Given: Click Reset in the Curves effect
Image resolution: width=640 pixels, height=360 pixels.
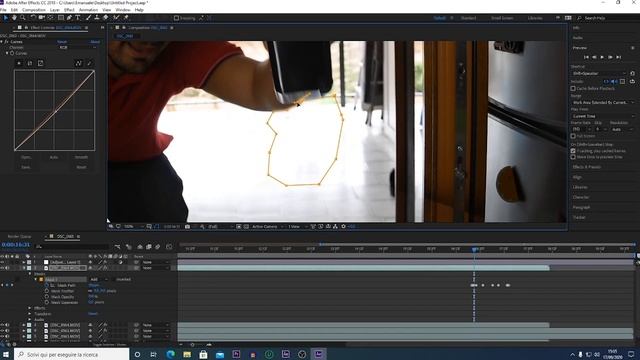Looking at the screenshot, I should (62, 42).
